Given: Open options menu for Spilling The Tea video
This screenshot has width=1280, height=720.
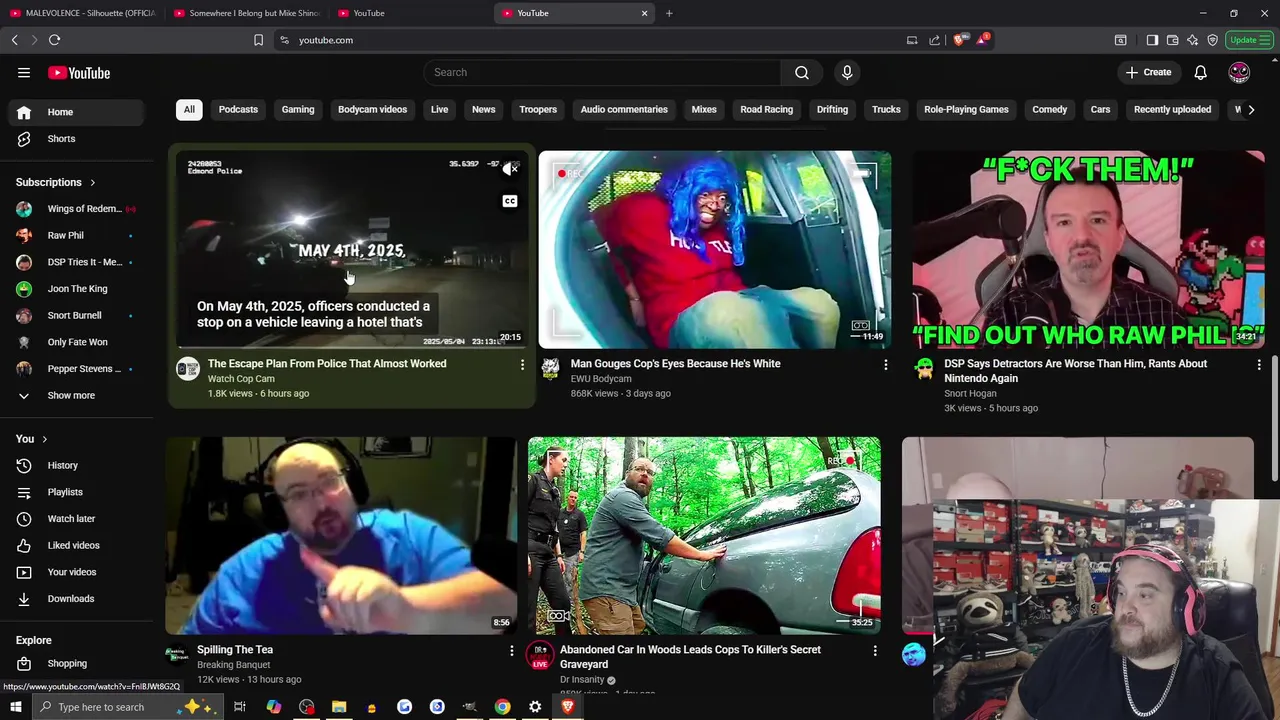Looking at the screenshot, I should point(511,651).
